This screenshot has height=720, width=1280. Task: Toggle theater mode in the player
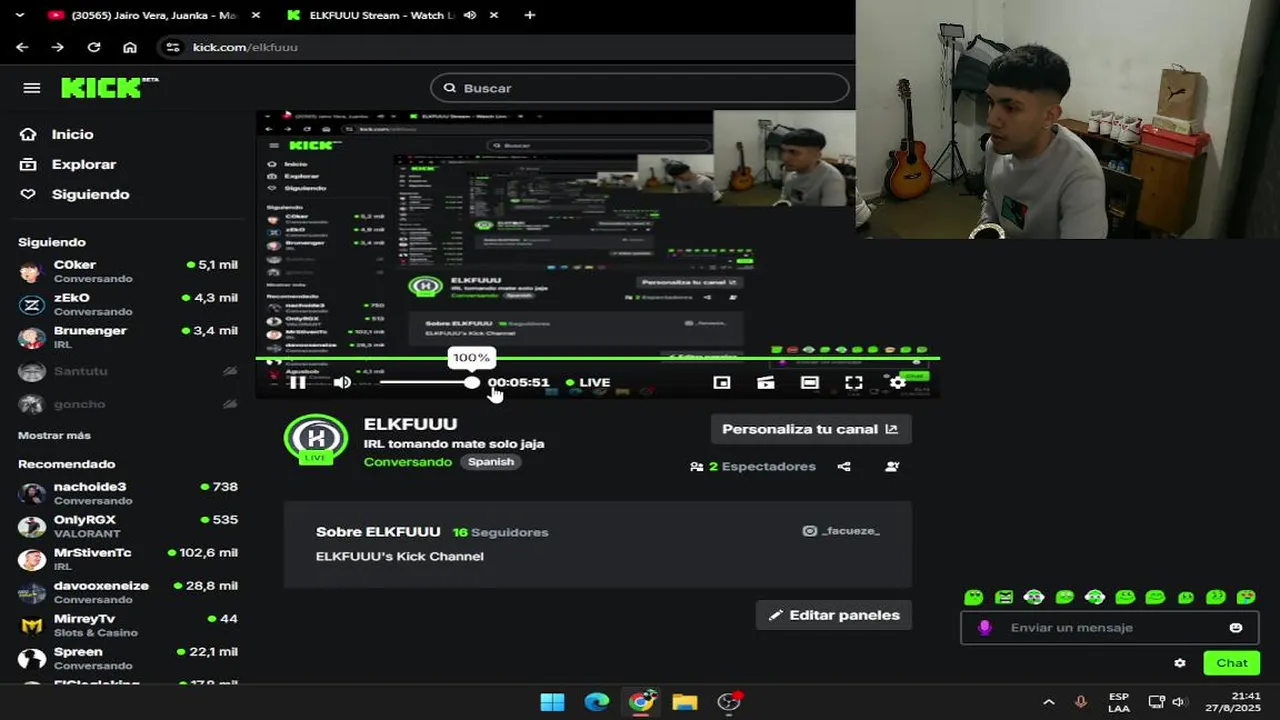pos(810,382)
